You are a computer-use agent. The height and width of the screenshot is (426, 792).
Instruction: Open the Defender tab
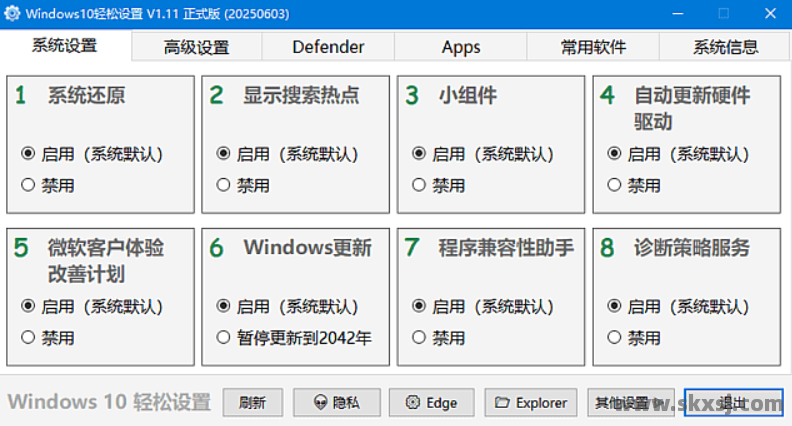[328, 47]
